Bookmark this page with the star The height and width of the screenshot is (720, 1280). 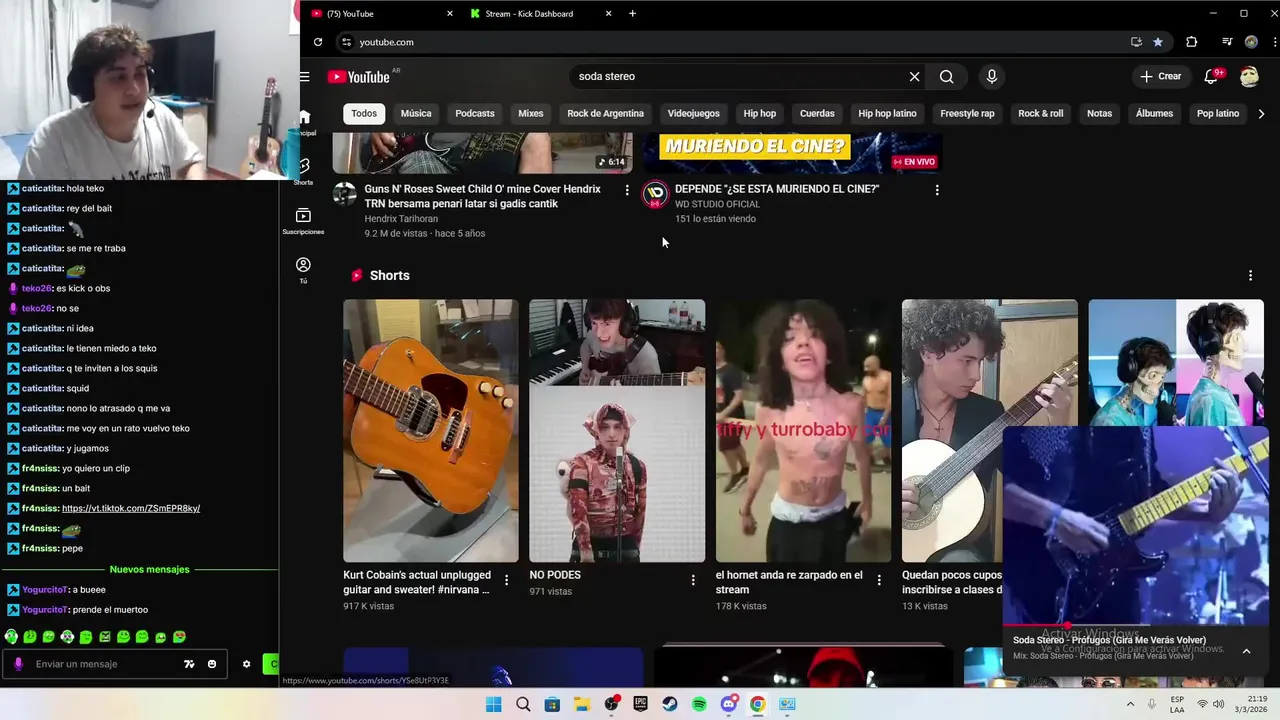(x=1158, y=42)
